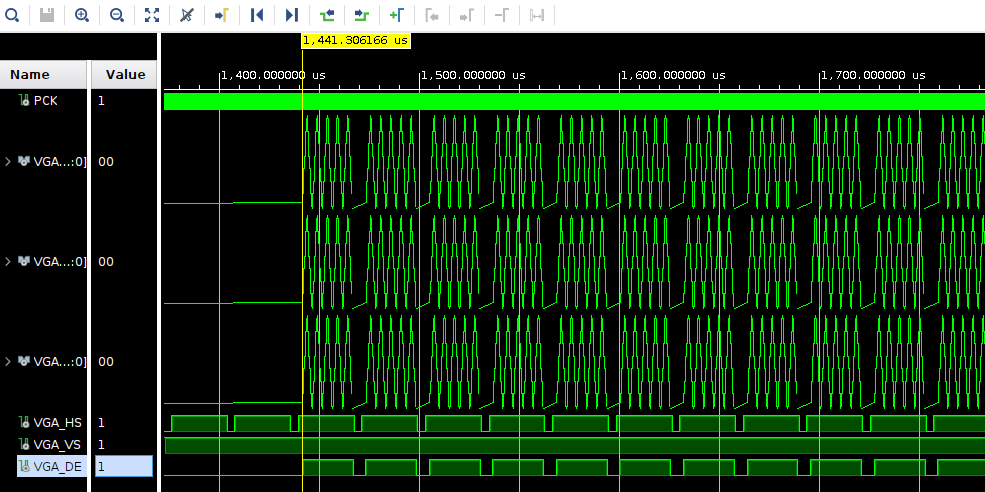This screenshot has width=985, height=492.
Task: Click the Search magnifier icon in toolbar
Action: (x=11, y=14)
